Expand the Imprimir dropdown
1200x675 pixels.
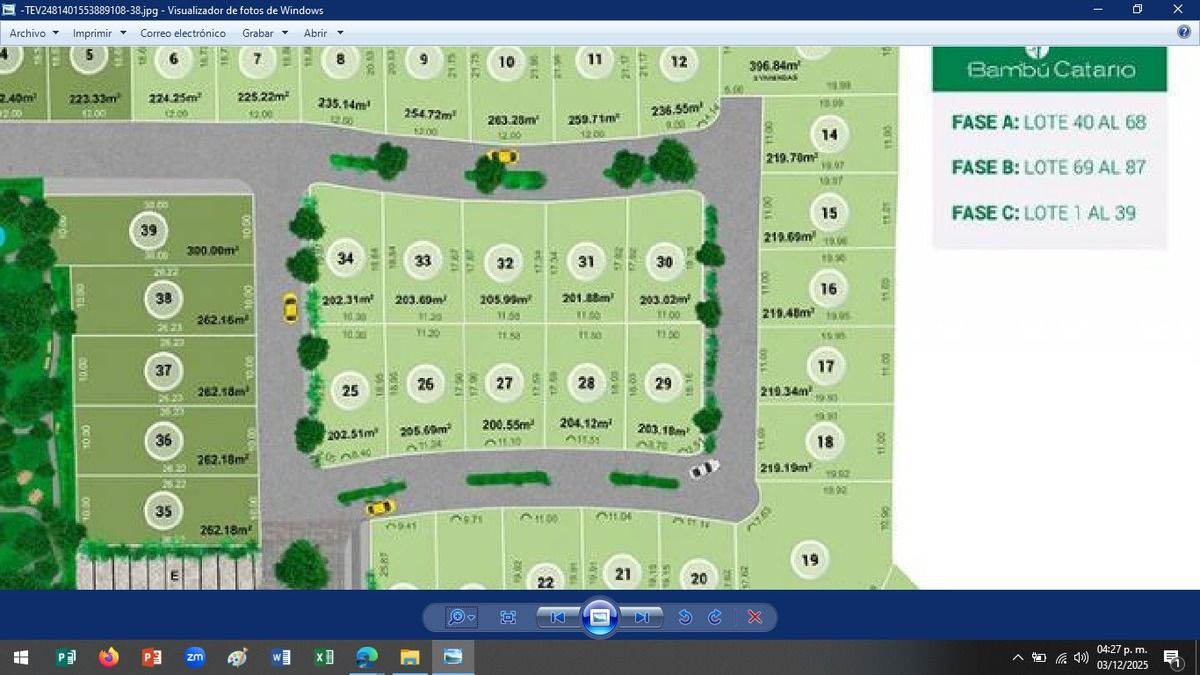click(99, 33)
